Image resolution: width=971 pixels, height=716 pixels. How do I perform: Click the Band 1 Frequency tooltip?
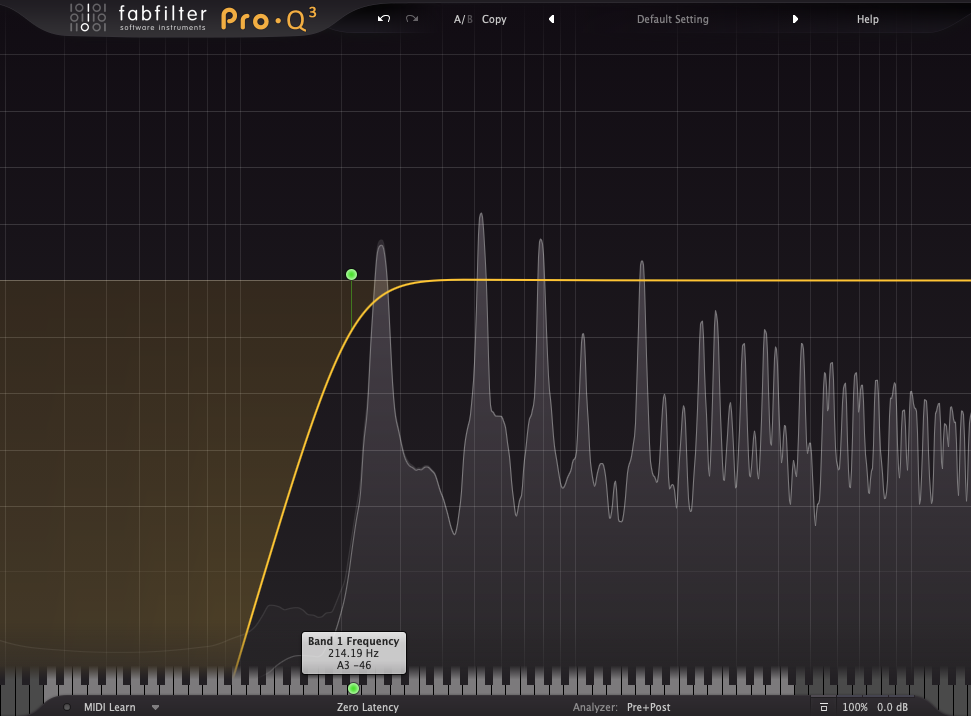click(x=354, y=653)
